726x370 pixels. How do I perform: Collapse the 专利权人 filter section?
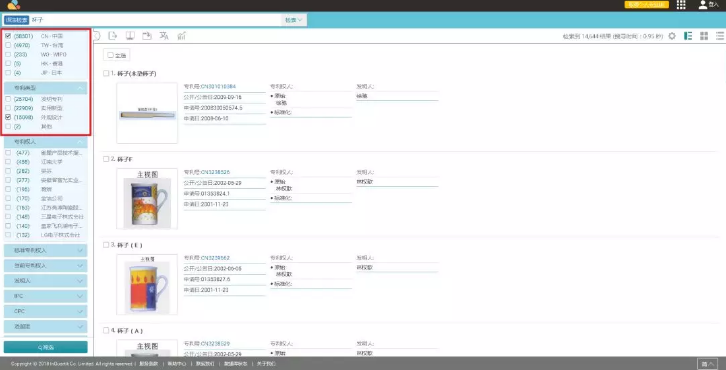click(45, 142)
